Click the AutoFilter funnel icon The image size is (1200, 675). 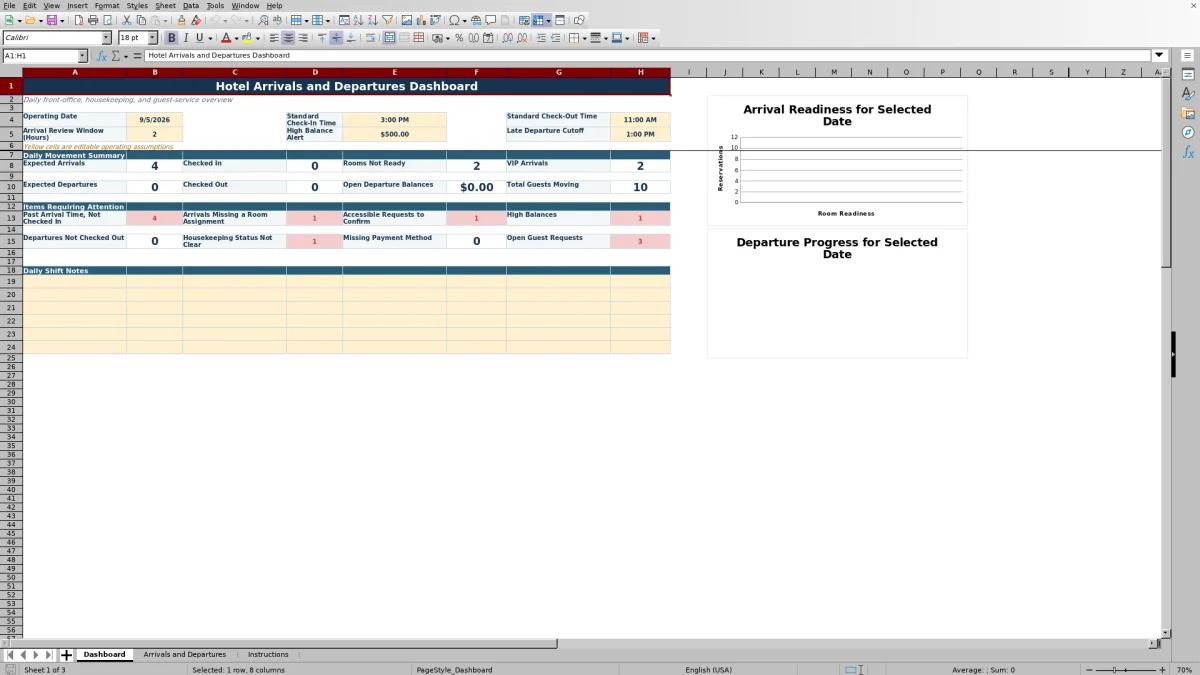[387, 20]
